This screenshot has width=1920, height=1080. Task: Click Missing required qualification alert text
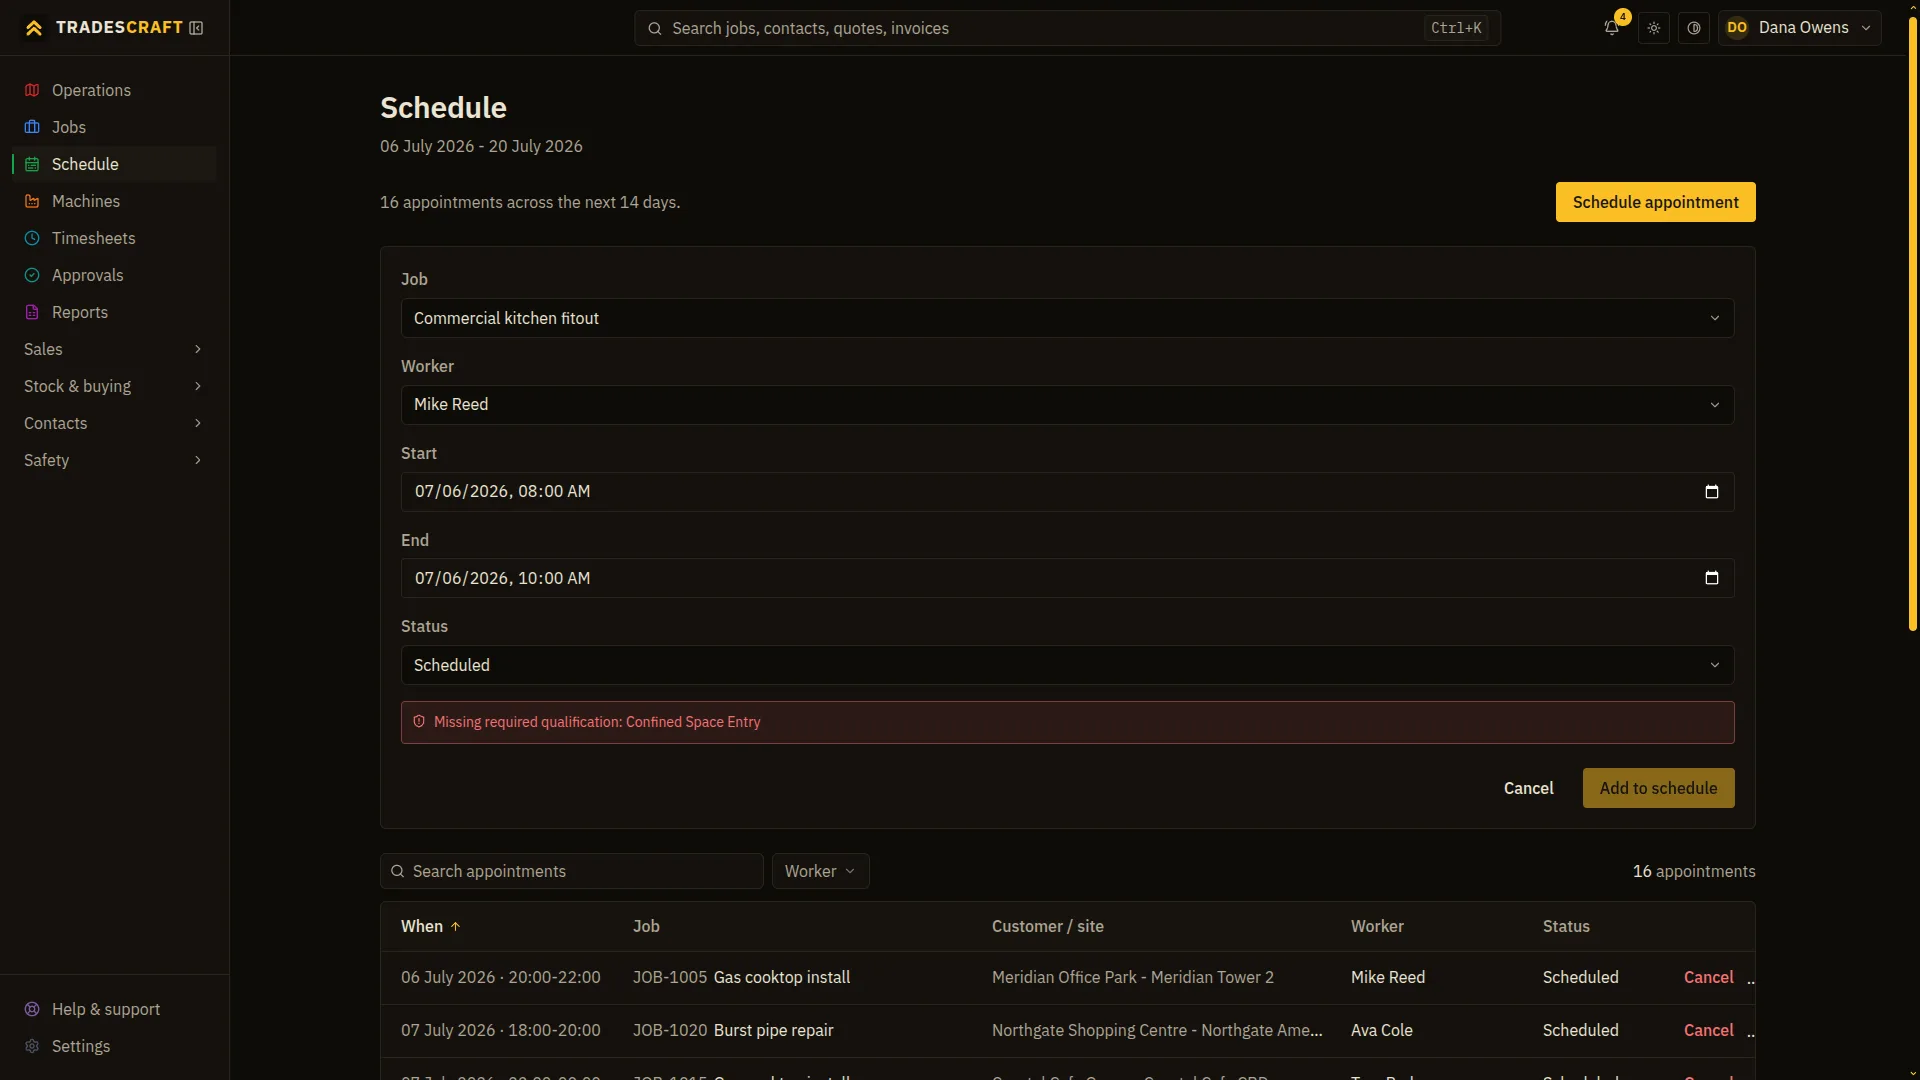pyautogui.click(x=597, y=722)
